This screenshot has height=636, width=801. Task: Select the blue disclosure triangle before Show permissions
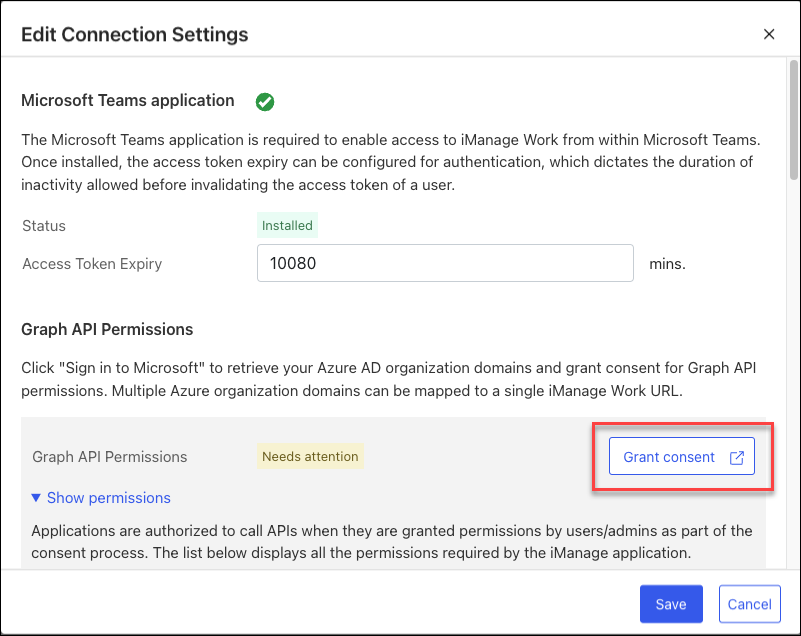pyautogui.click(x=36, y=498)
